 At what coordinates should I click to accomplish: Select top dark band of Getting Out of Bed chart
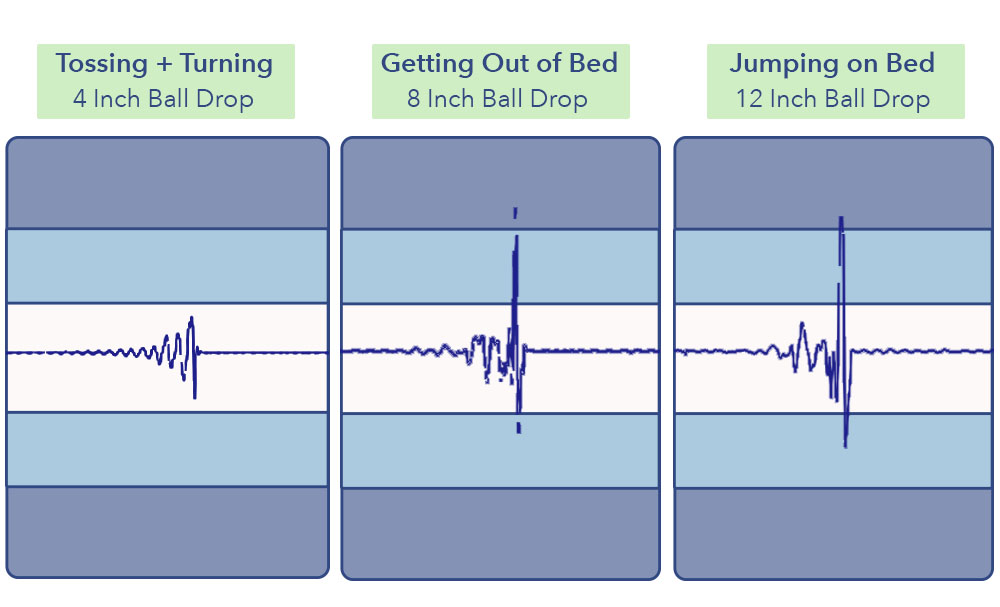pos(420,183)
